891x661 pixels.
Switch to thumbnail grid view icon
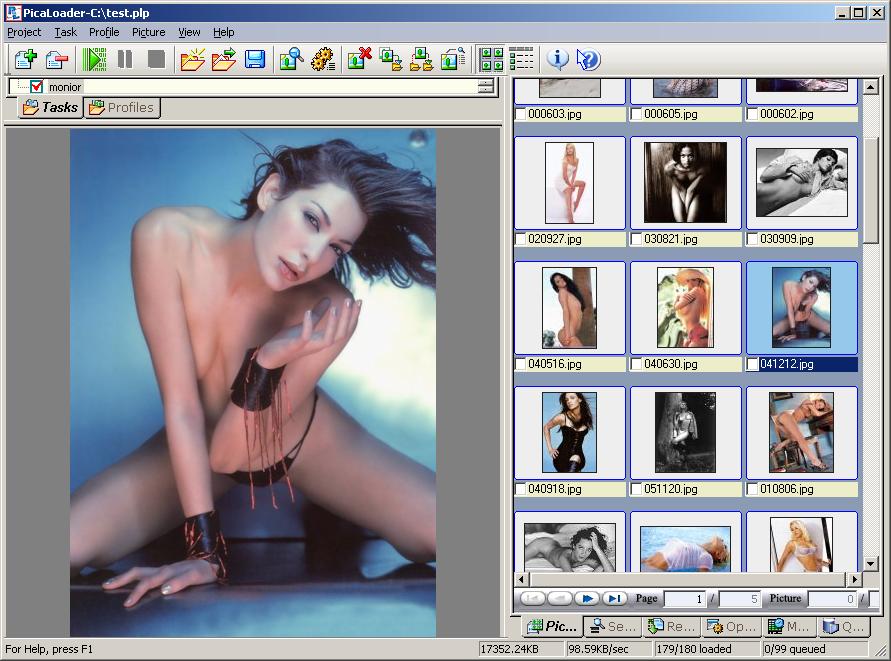click(x=491, y=59)
